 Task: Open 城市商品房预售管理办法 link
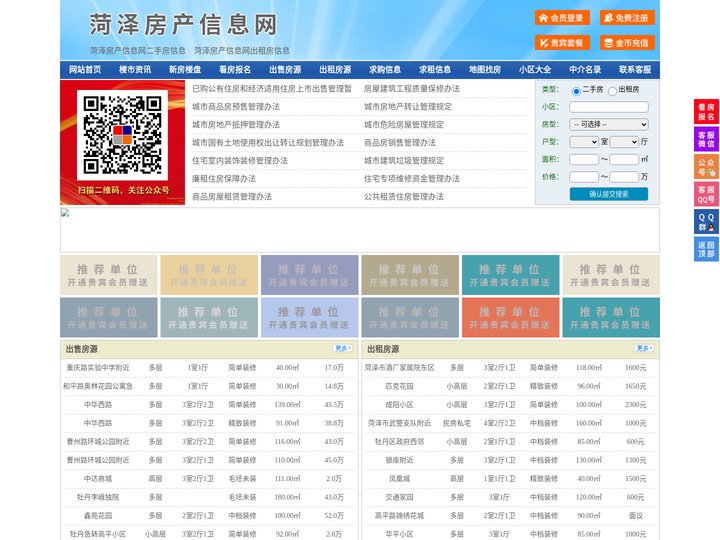[236, 107]
